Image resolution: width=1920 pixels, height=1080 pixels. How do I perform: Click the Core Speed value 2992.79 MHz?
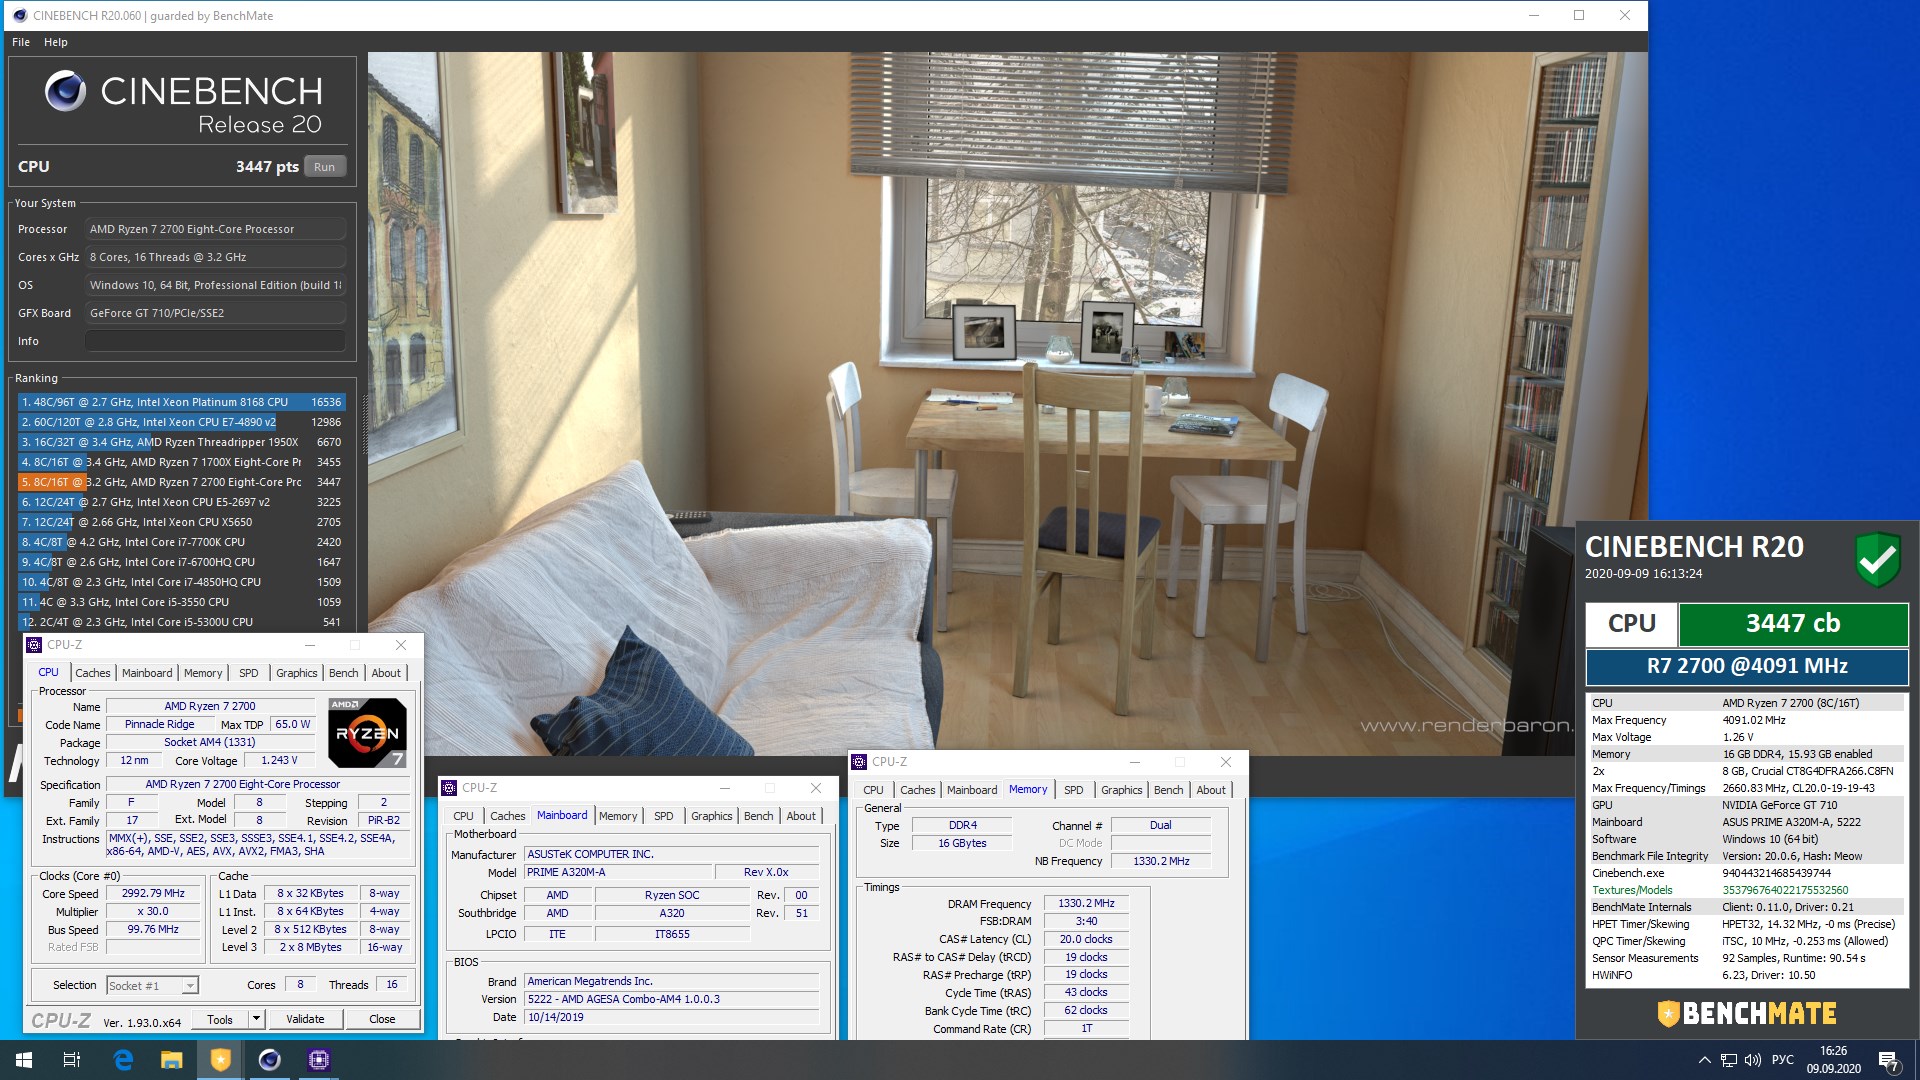click(x=153, y=894)
